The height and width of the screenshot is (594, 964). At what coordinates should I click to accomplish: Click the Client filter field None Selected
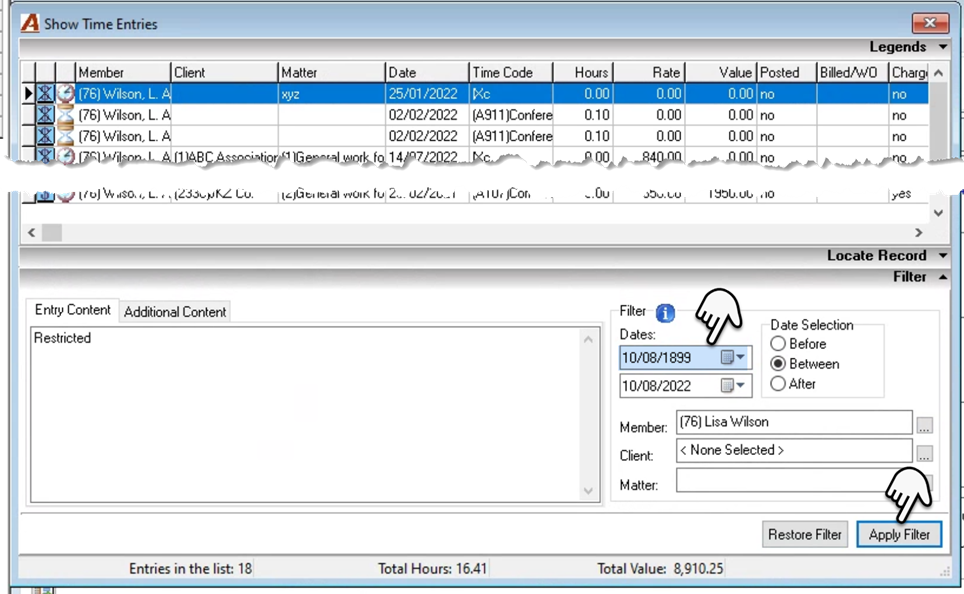point(794,450)
